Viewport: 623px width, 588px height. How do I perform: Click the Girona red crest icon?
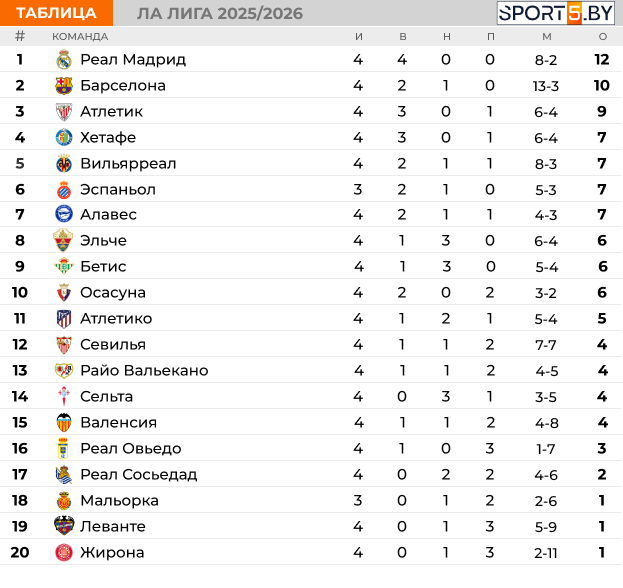[x=64, y=552]
